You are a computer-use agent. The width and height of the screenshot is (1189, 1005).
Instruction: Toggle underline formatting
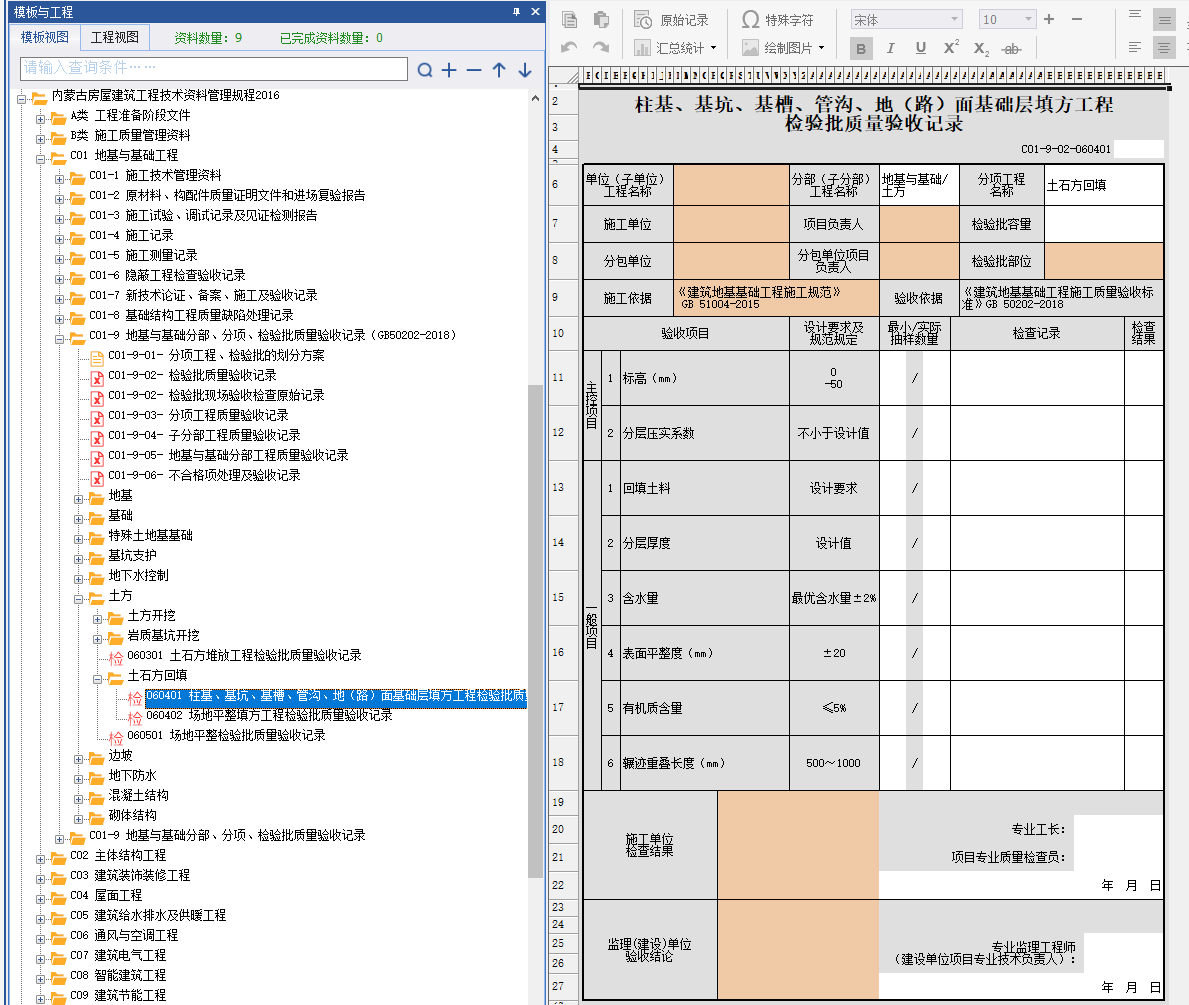(921, 49)
